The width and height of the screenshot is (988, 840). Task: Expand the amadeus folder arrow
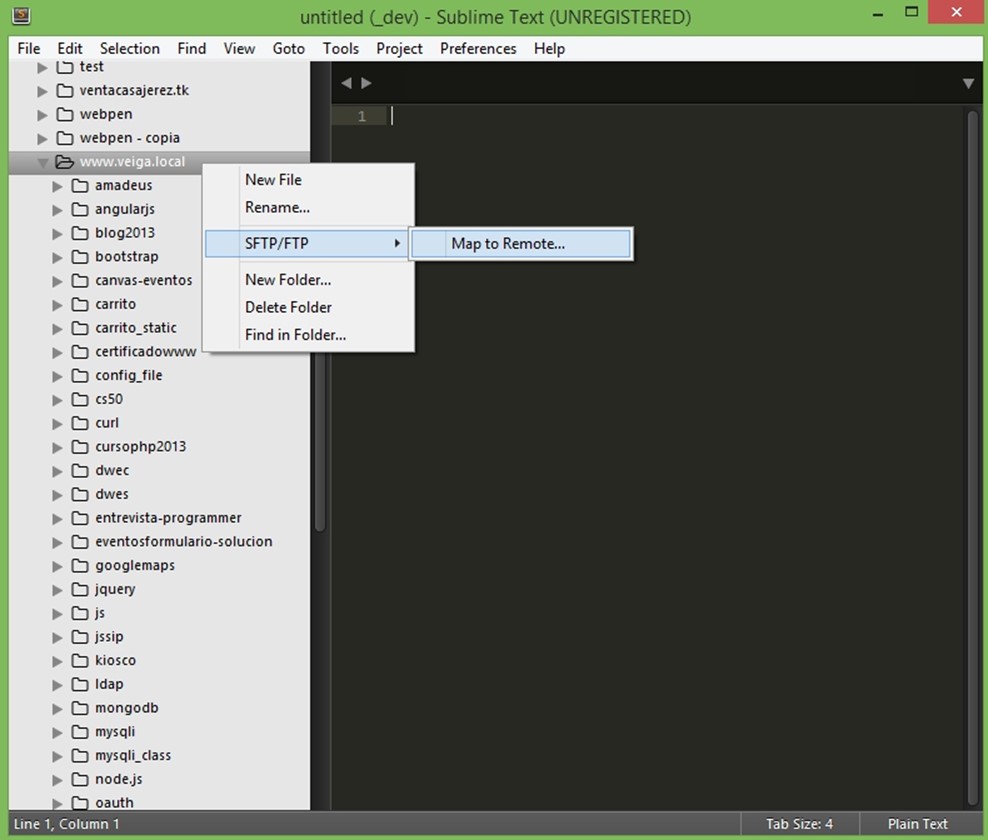click(58, 186)
